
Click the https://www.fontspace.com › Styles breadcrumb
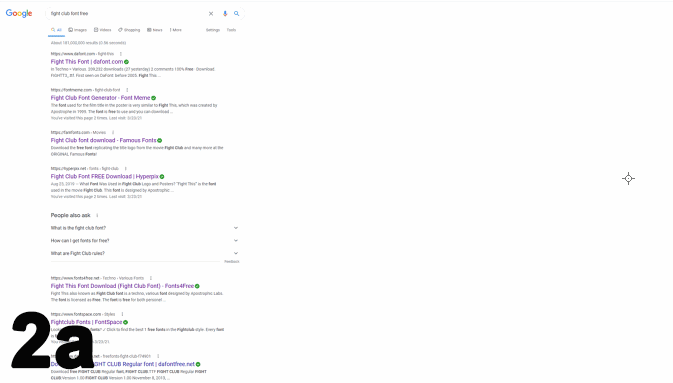pos(83,314)
